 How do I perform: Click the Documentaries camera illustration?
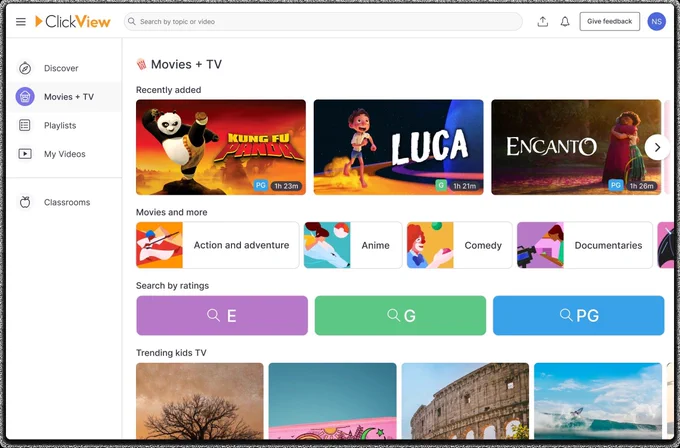pos(540,245)
